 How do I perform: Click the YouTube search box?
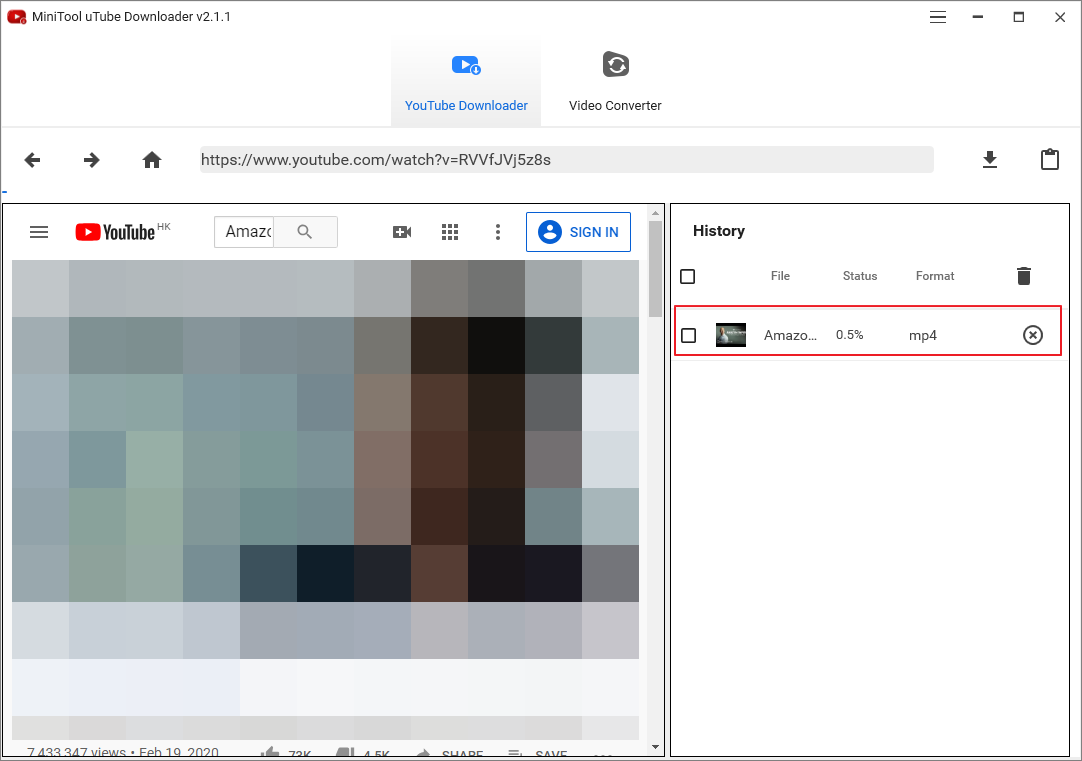click(244, 232)
